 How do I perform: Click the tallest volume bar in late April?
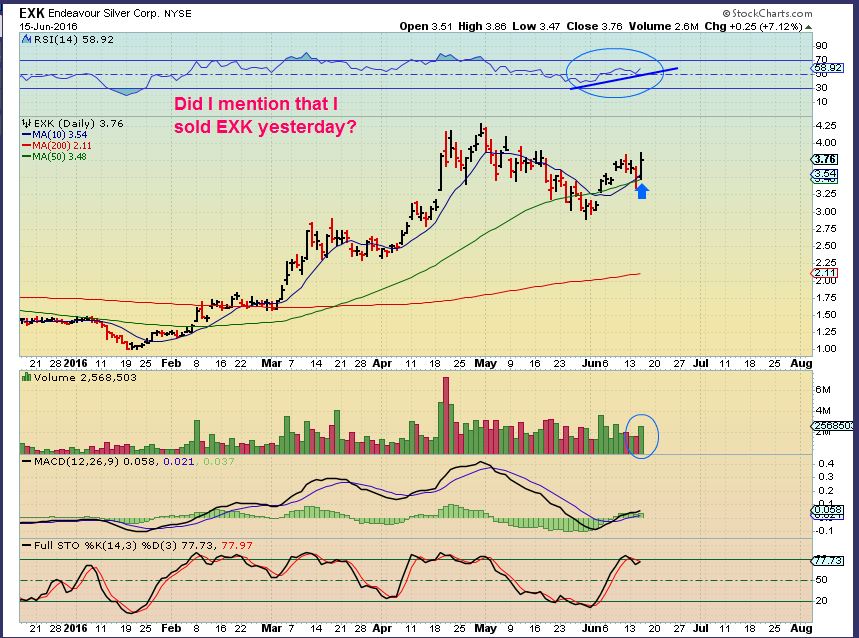(445, 415)
